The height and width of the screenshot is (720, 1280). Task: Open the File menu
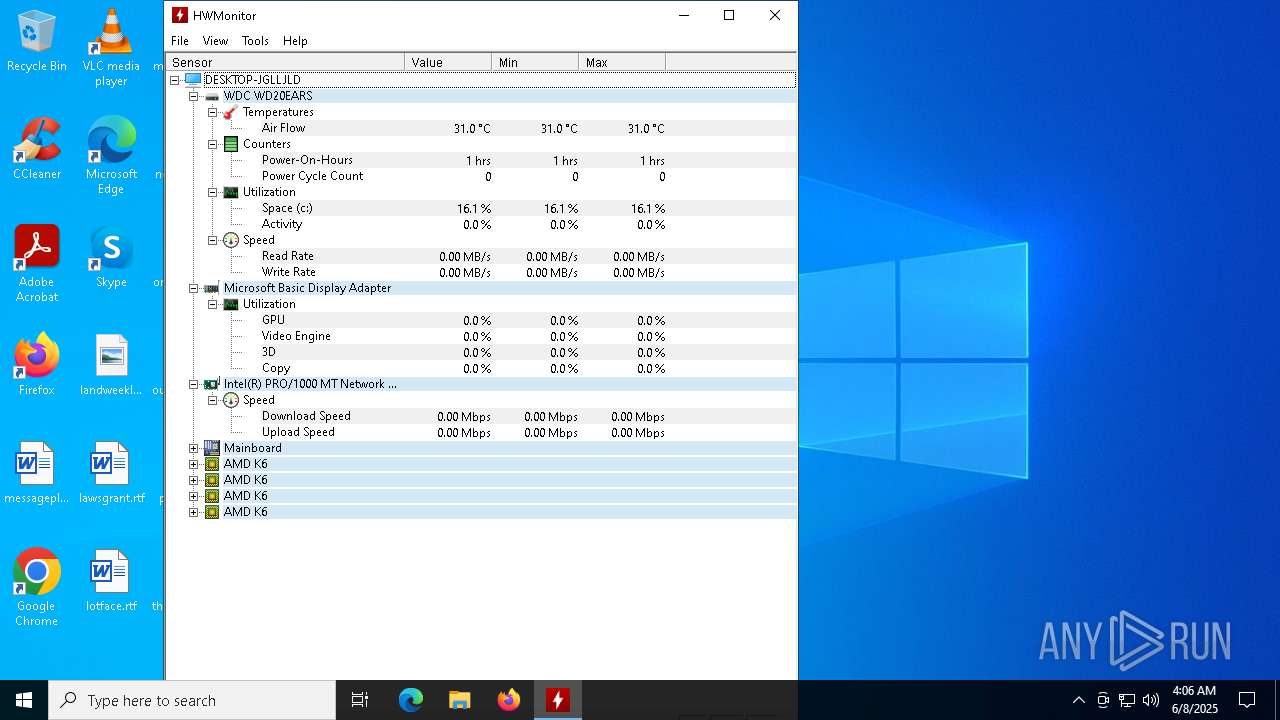pos(180,41)
